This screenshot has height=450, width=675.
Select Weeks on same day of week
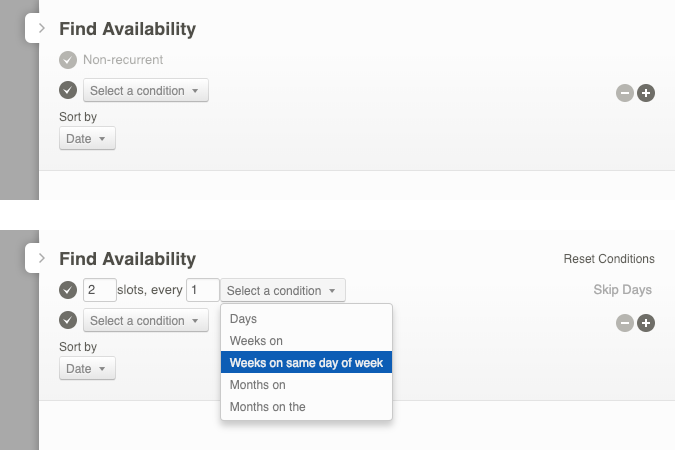tap(306, 363)
